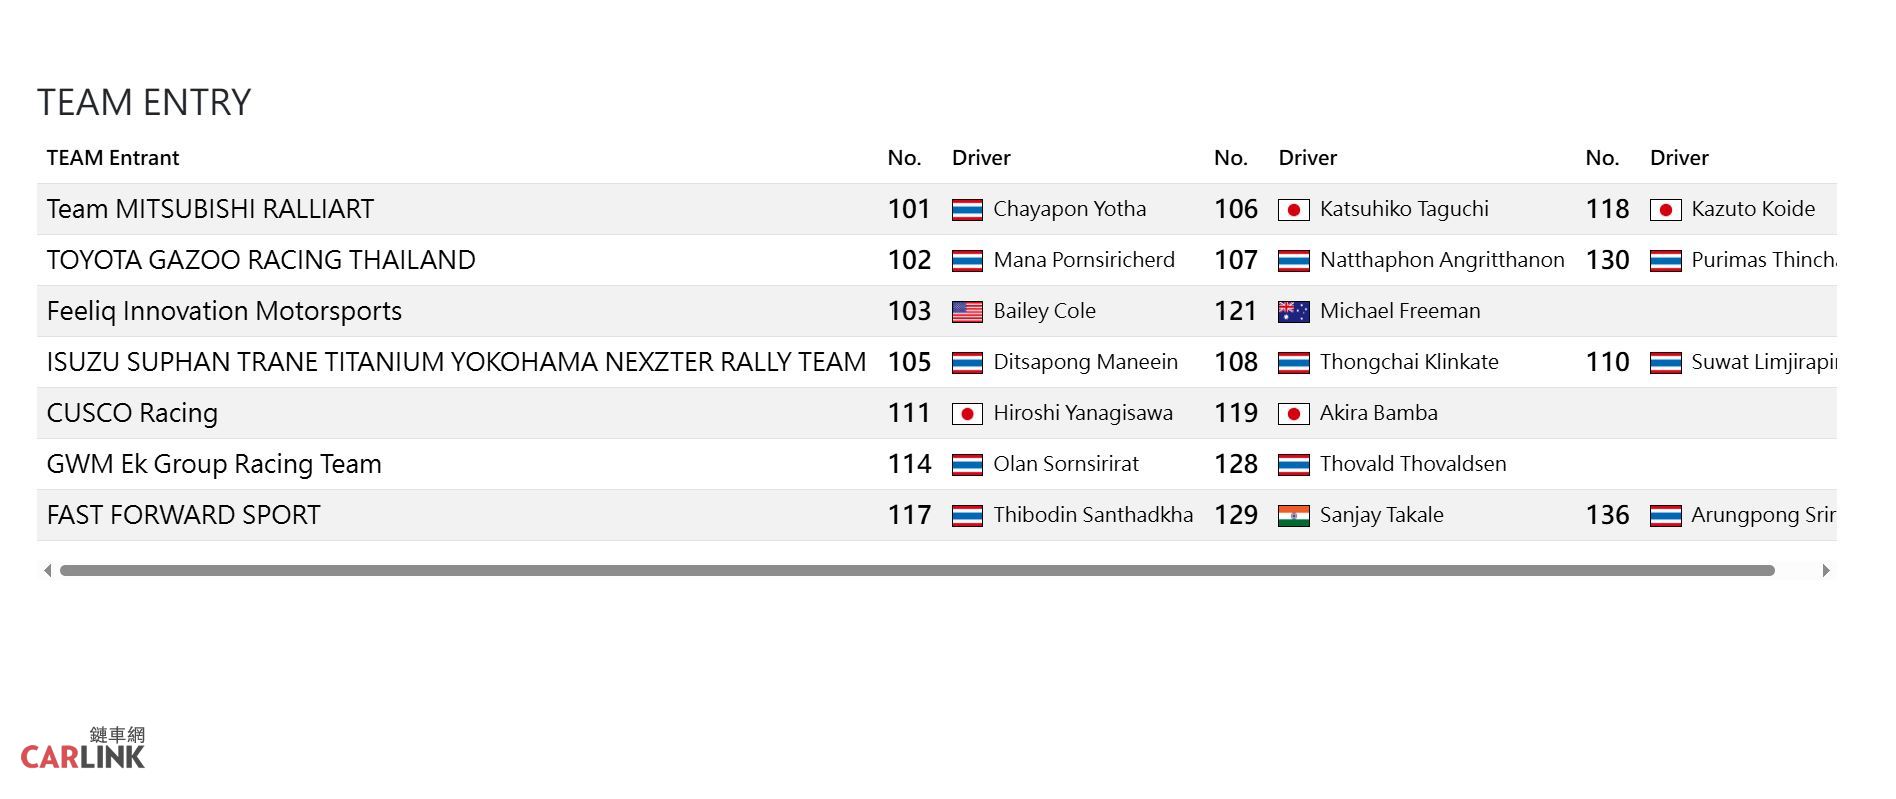
Task: Select driver Mana Pornsiricherd
Action: 1084,260
